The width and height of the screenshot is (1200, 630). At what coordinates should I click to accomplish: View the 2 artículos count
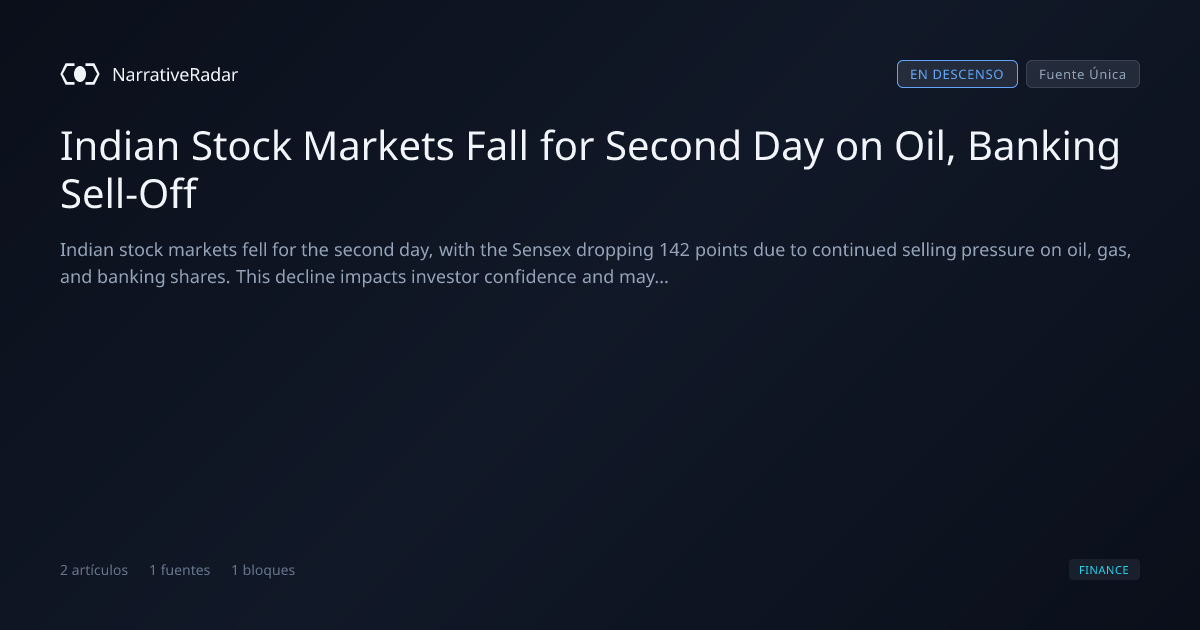pyautogui.click(x=94, y=570)
